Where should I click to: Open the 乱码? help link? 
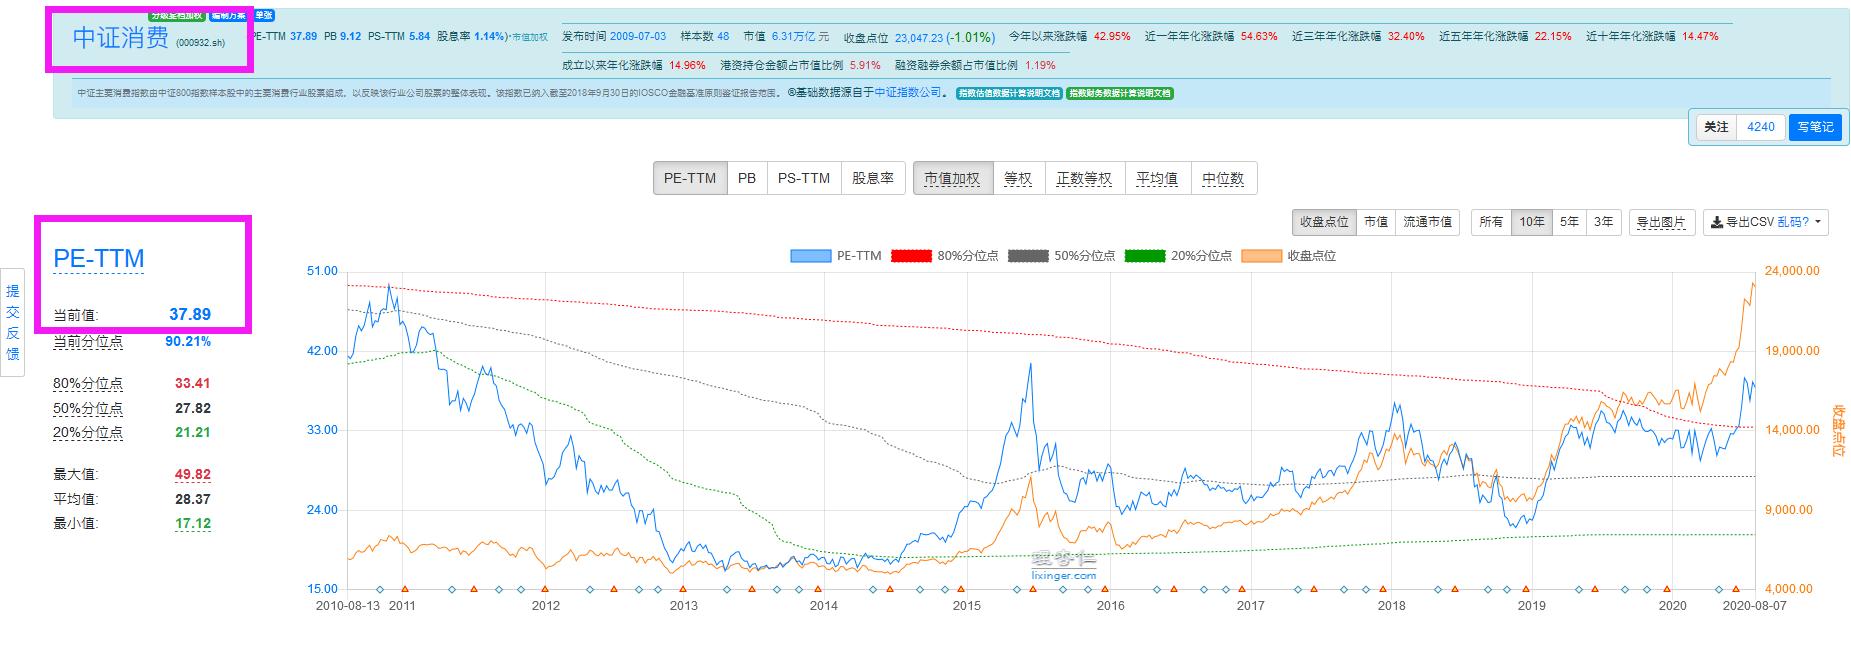click(x=1793, y=222)
